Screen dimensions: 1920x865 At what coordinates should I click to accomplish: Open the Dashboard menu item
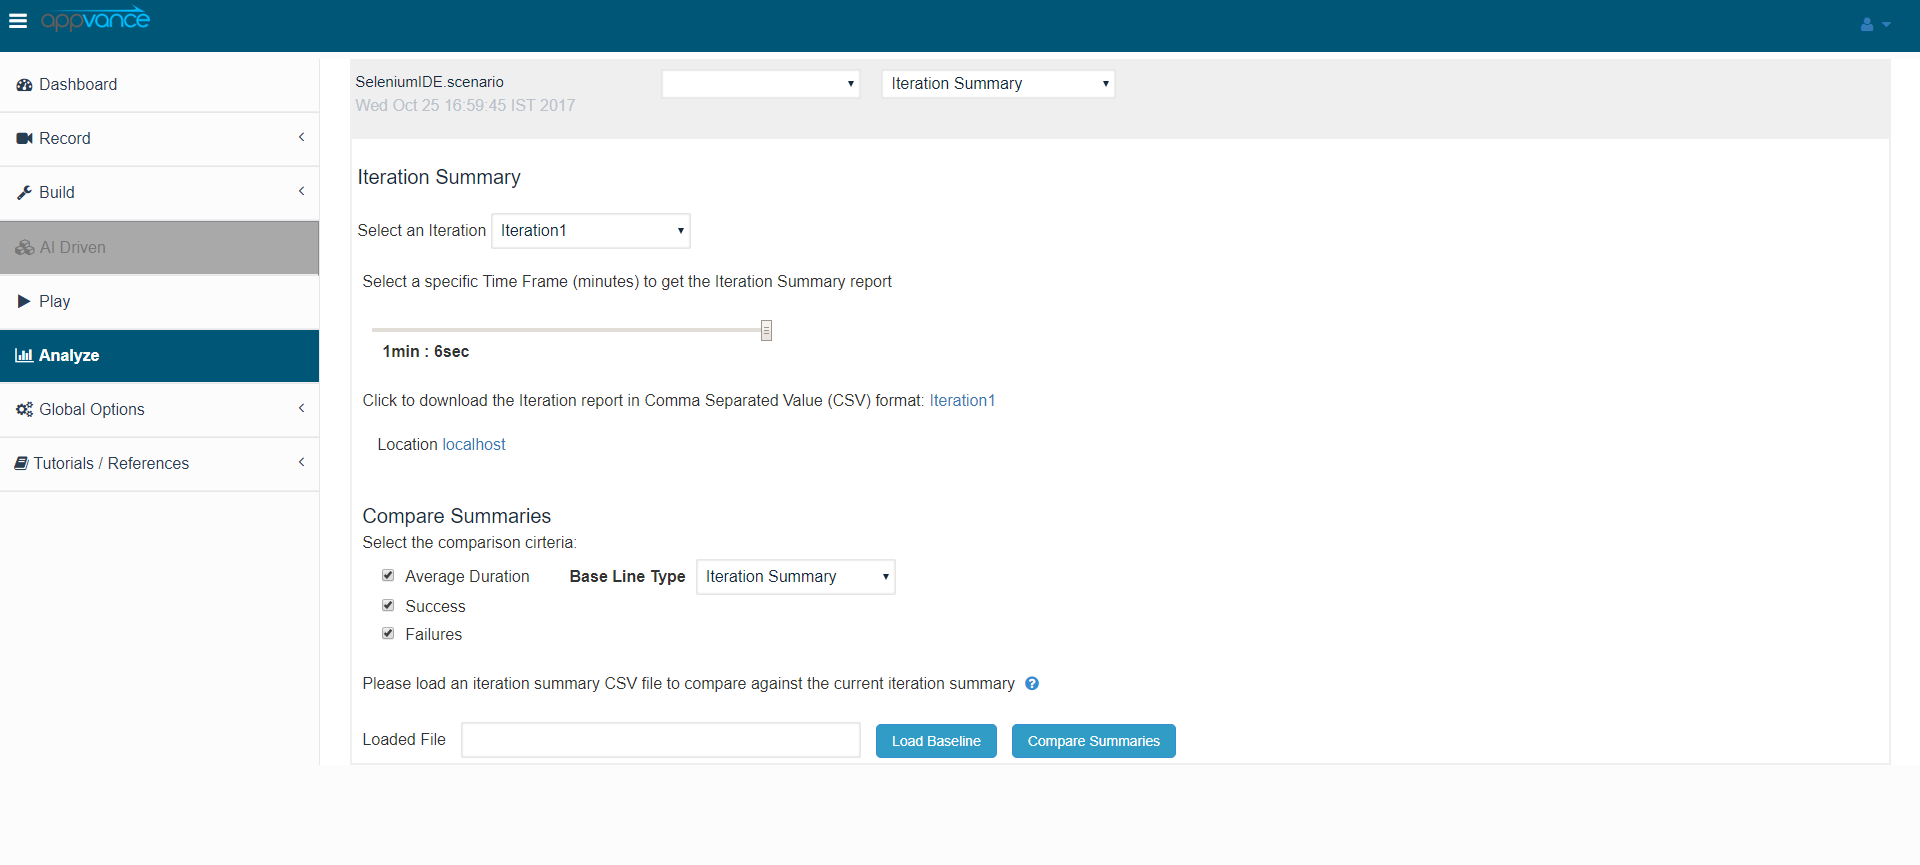coord(160,85)
